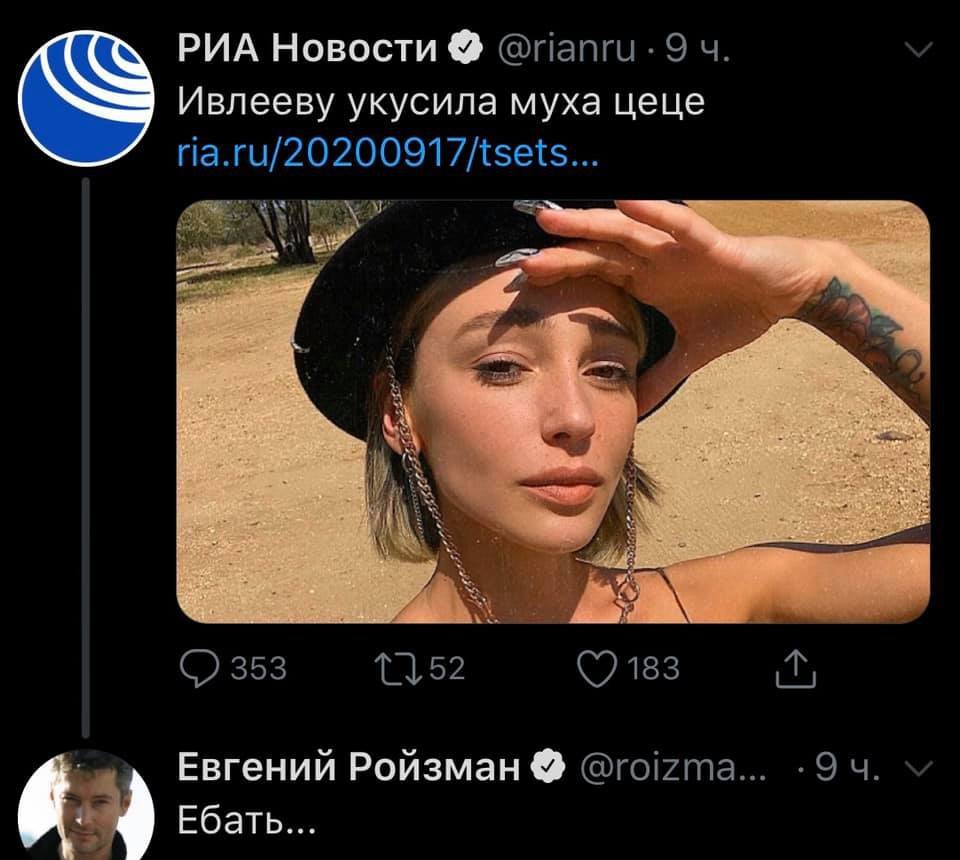Expand the options chevron on Ройзман's reply

click(x=919, y=768)
